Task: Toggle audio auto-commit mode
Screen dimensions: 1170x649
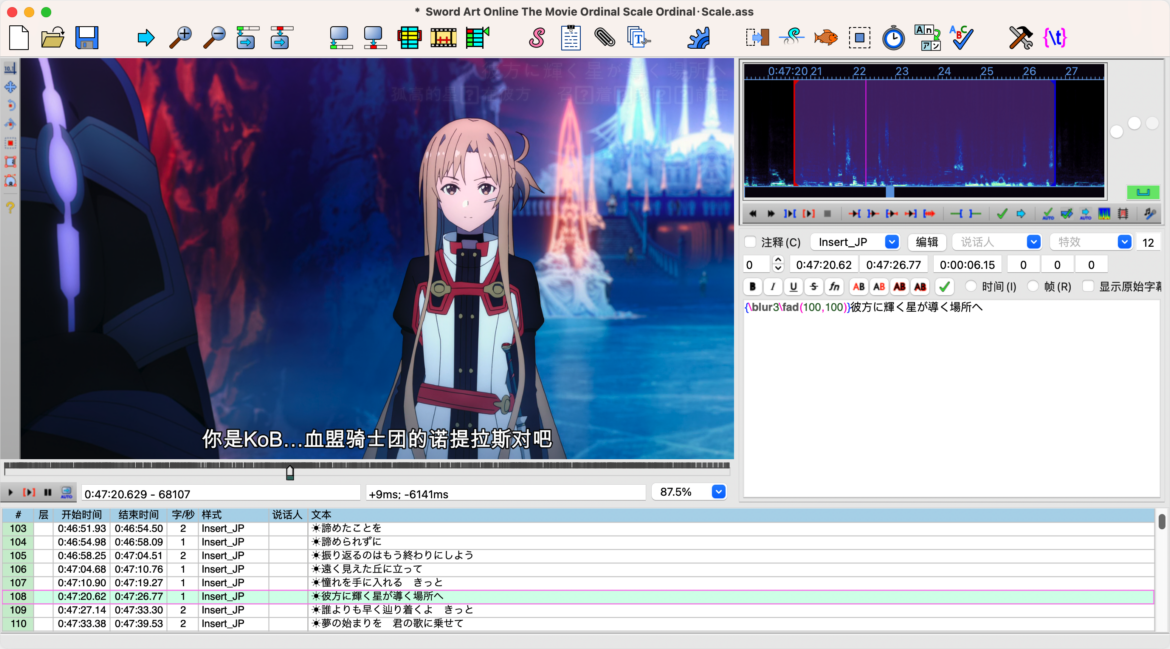Action: tap(1048, 214)
